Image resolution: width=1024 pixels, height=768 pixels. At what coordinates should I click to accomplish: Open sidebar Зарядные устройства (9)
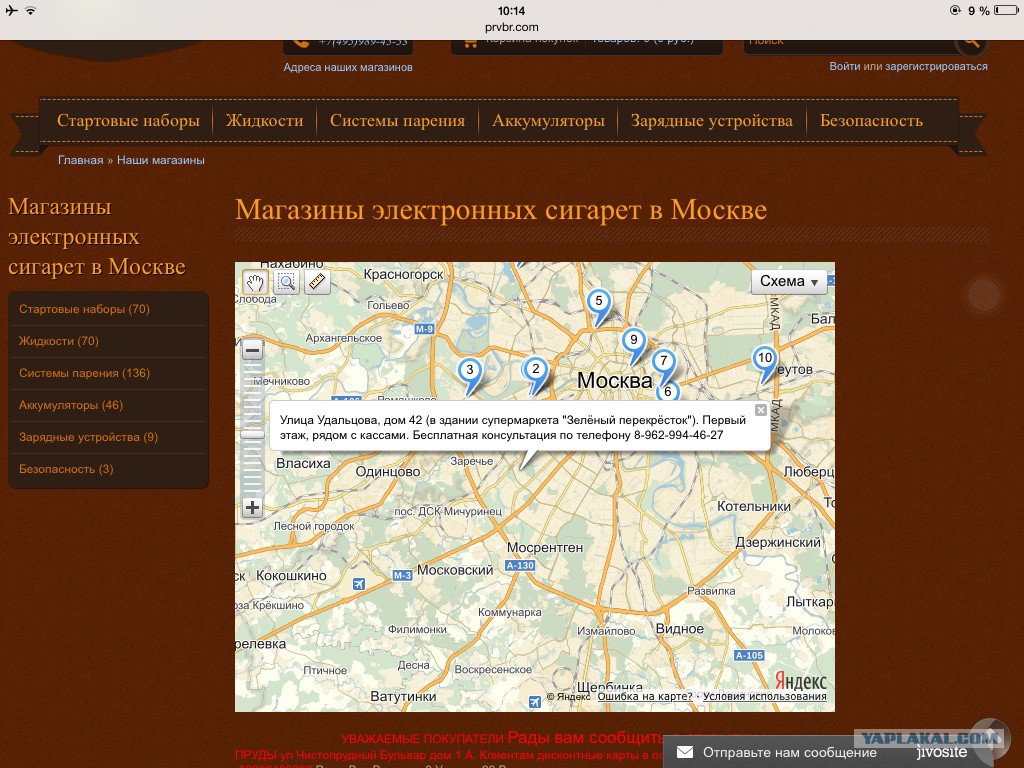click(x=88, y=437)
